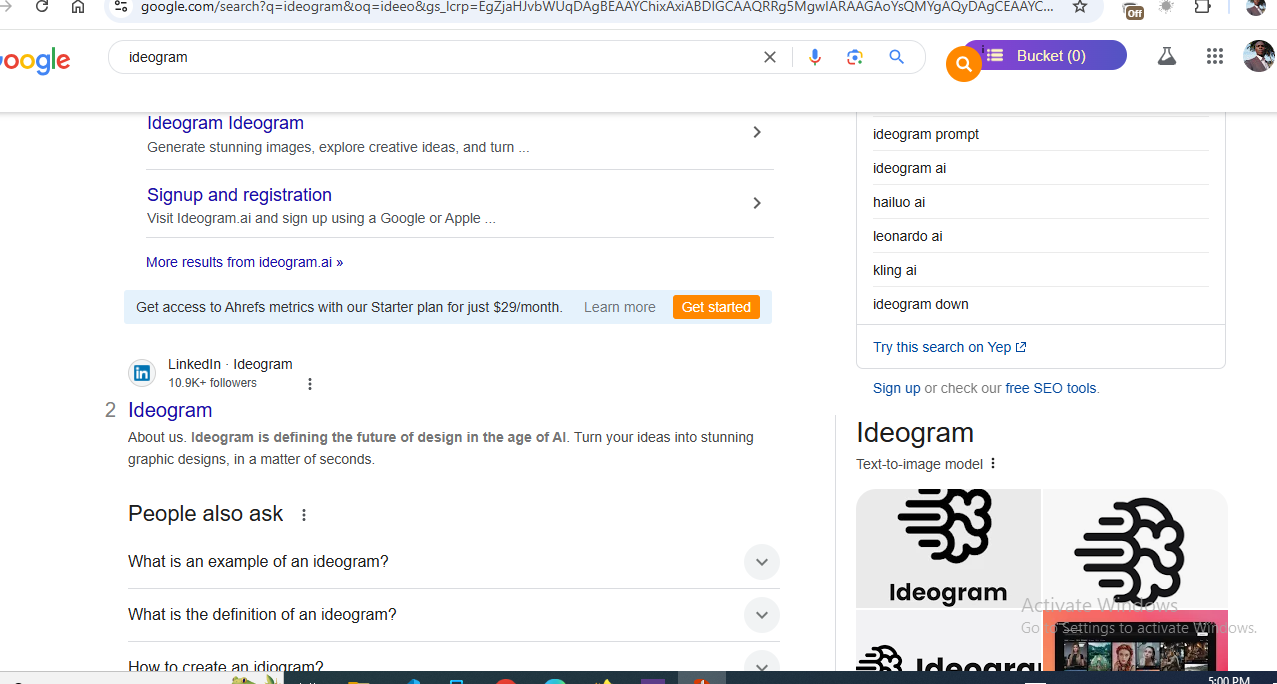Open the LinkedIn Ideogram result title
The image size is (1277, 684).
pos(170,410)
